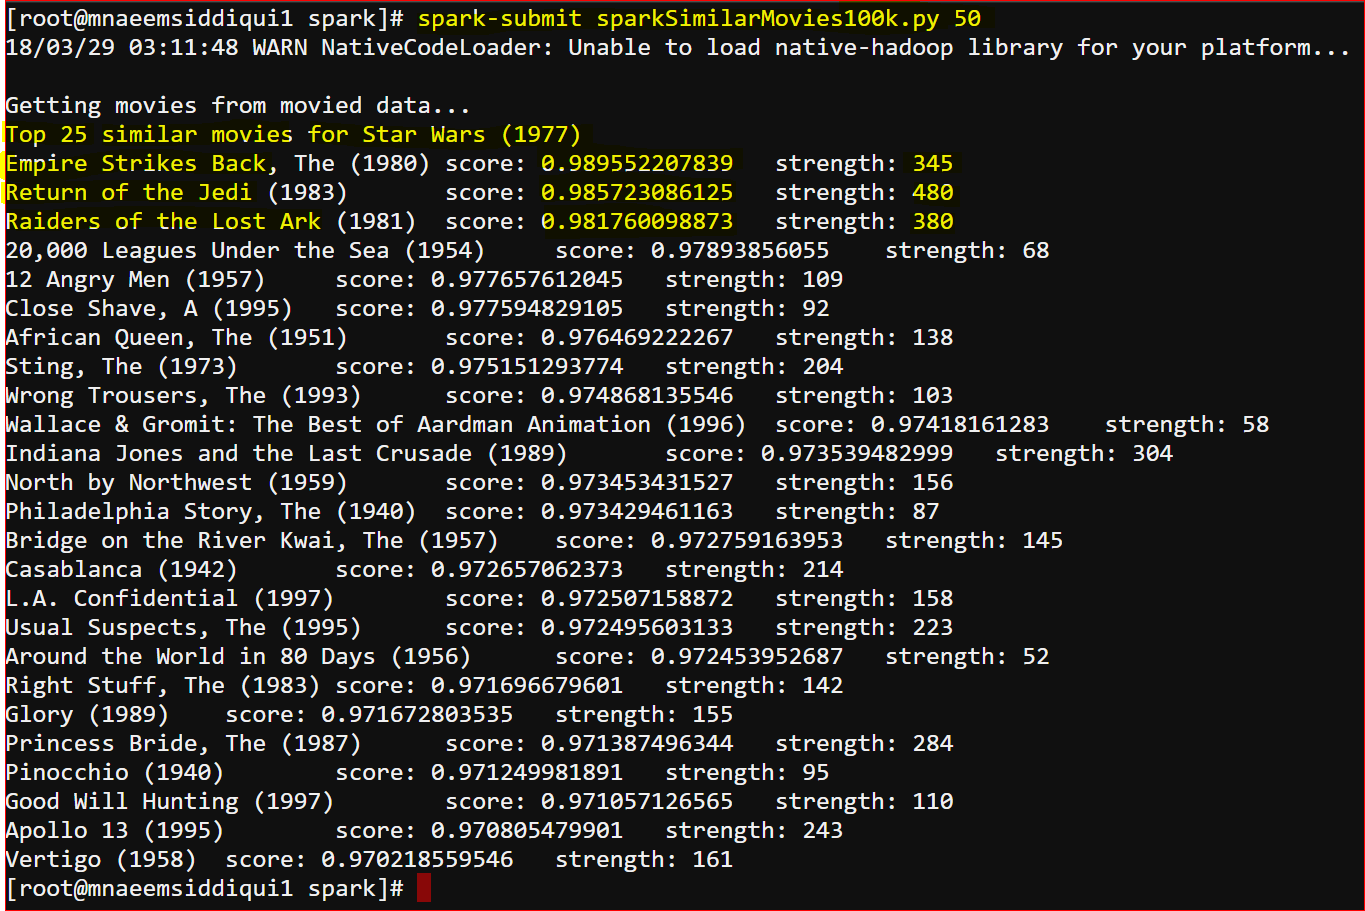Click the Wallace & Gromit result line
The width and height of the screenshot is (1365, 911).
click(x=637, y=424)
